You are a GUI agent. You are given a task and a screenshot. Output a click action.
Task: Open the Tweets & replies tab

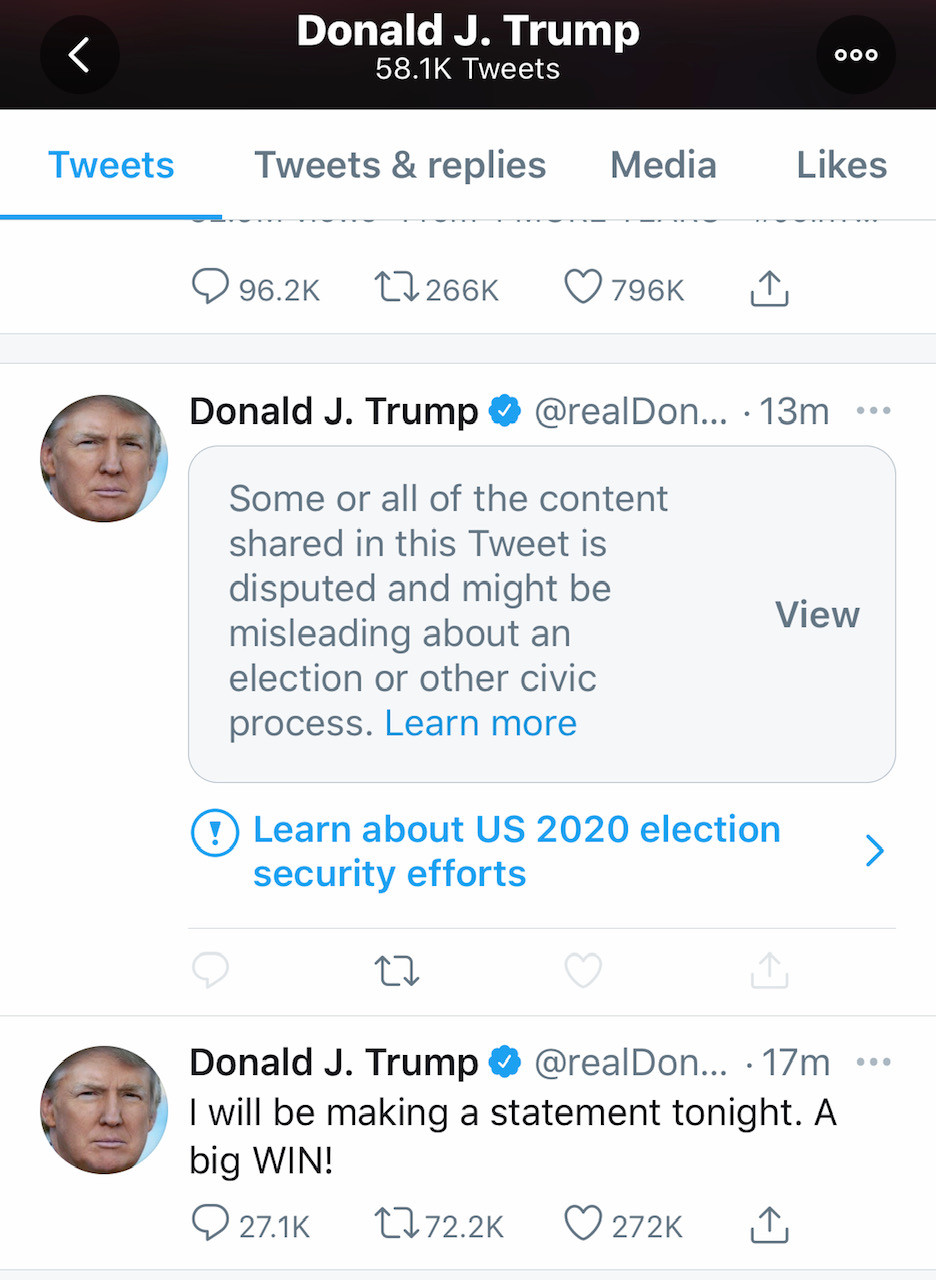[x=400, y=164]
